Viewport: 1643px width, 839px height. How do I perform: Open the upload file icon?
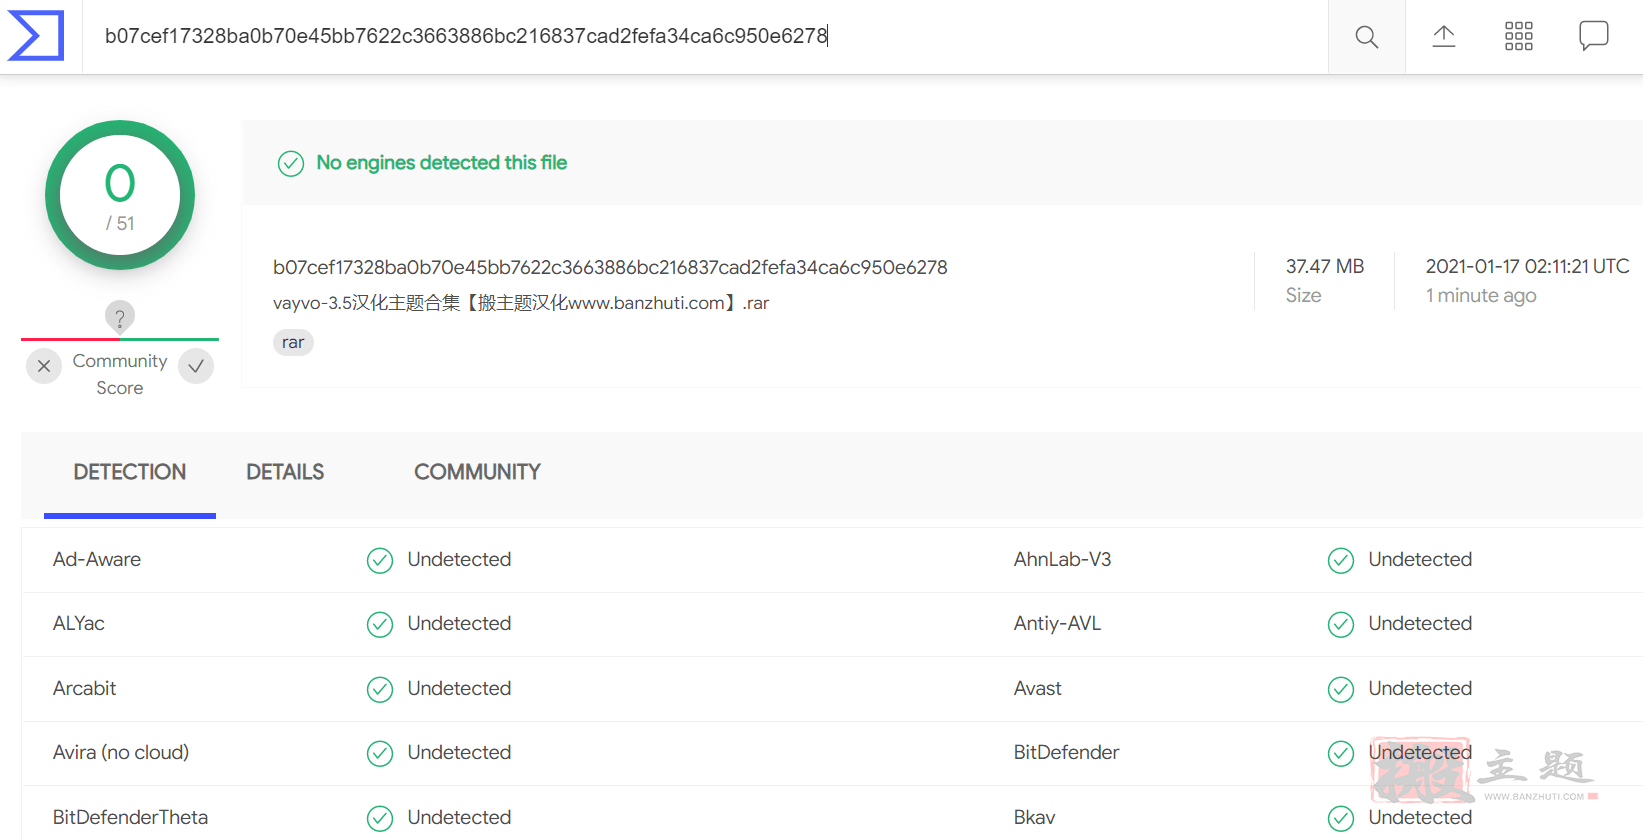click(1444, 37)
